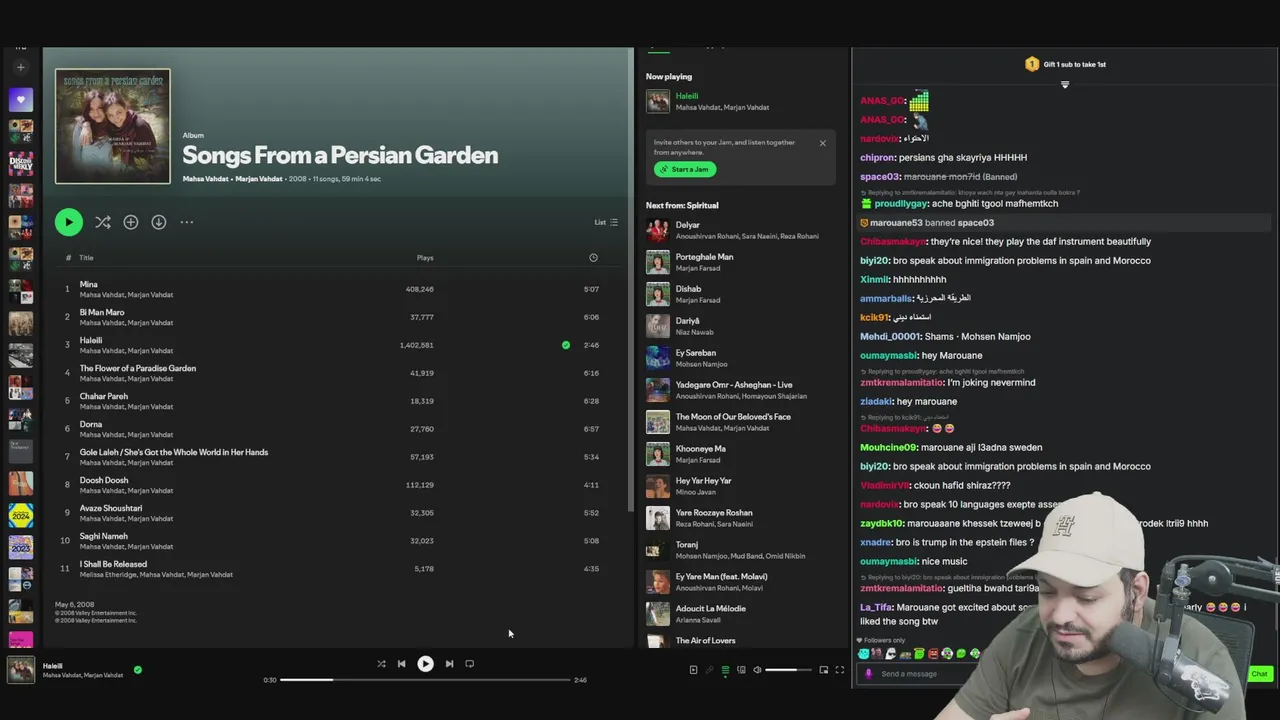Download the album
The width and height of the screenshot is (1280, 720).
[159, 222]
